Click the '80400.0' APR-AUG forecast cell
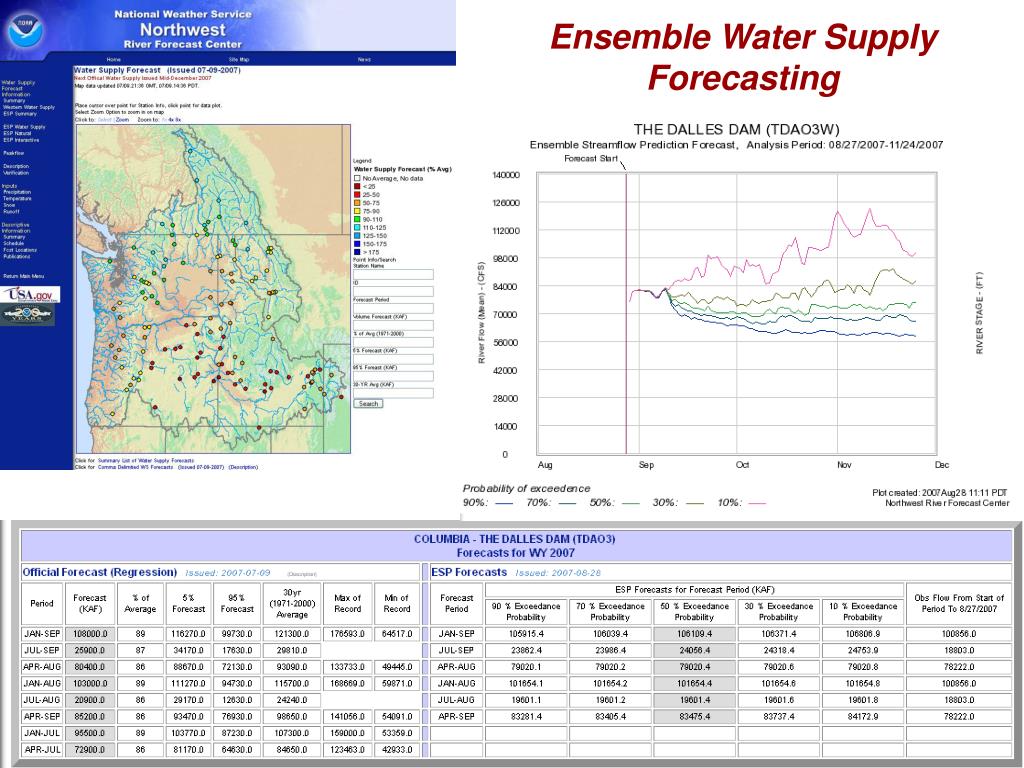This screenshot has height=768, width=1024. click(x=89, y=667)
